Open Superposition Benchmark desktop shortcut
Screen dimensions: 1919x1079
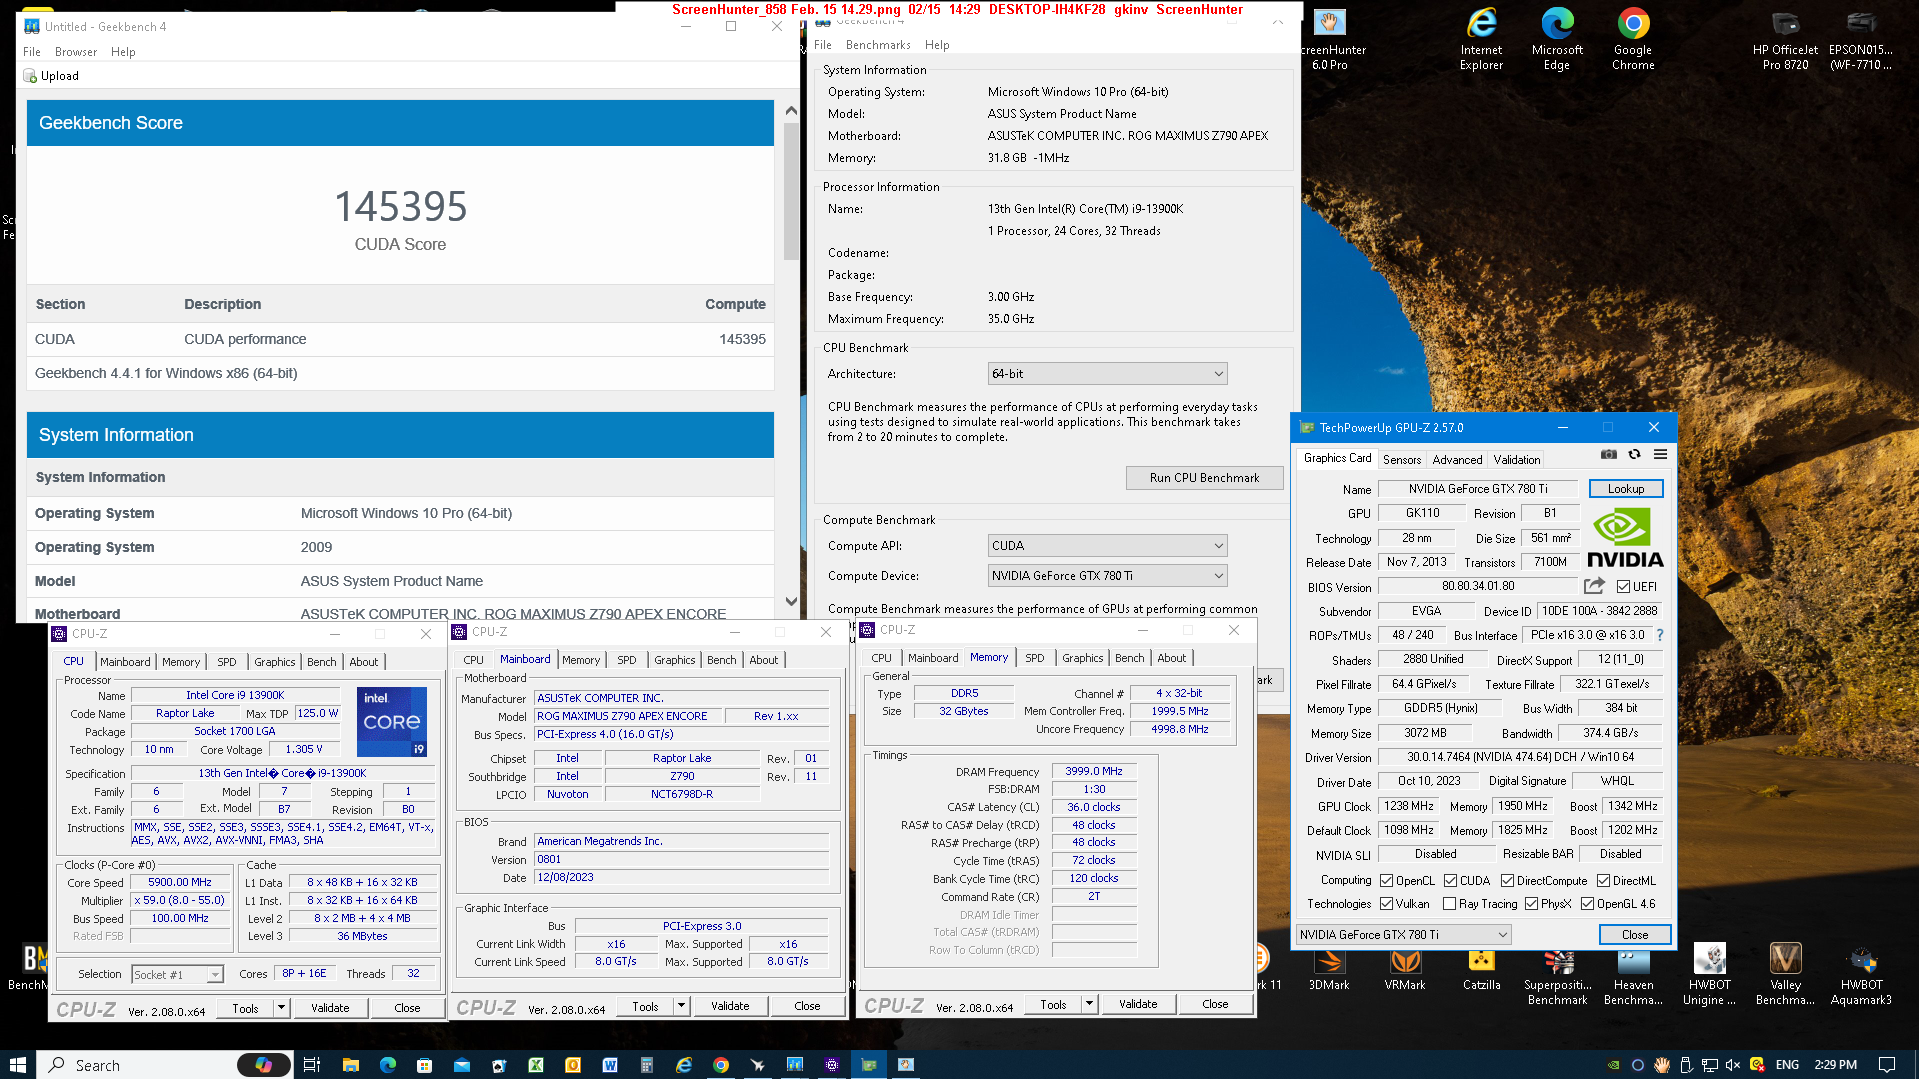click(x=1557, y=975)
